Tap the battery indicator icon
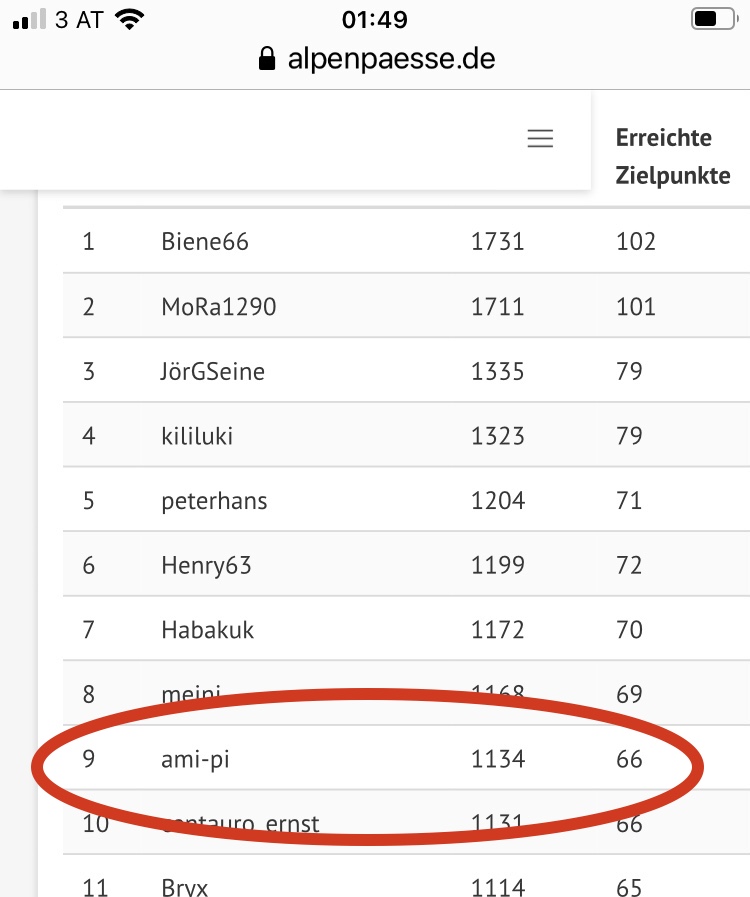Image resolution: width=750 pixels, height=897 pixels. (x=711, y=20)
